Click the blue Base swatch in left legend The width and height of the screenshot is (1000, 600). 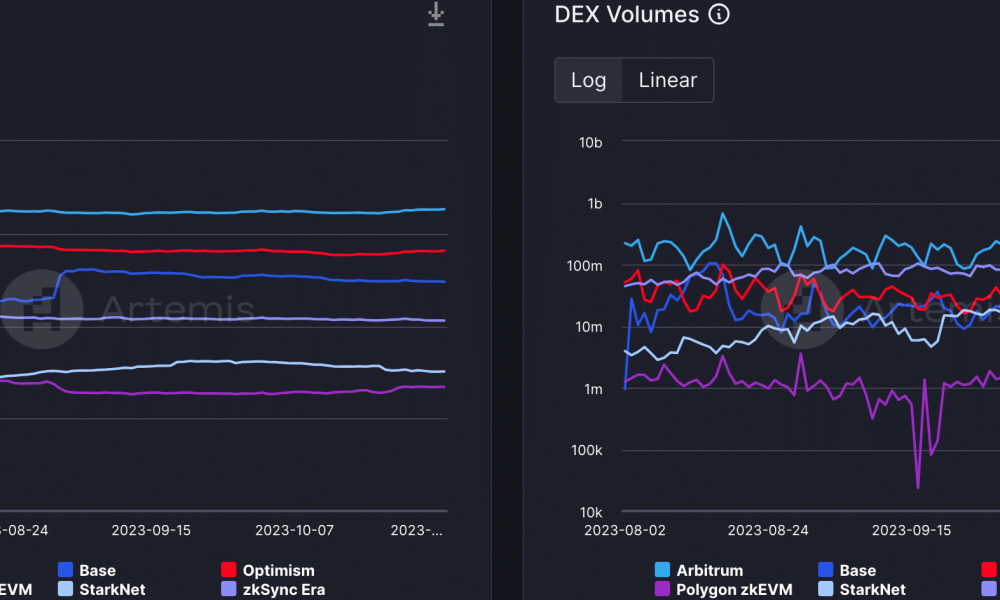[x=65, y=569]
